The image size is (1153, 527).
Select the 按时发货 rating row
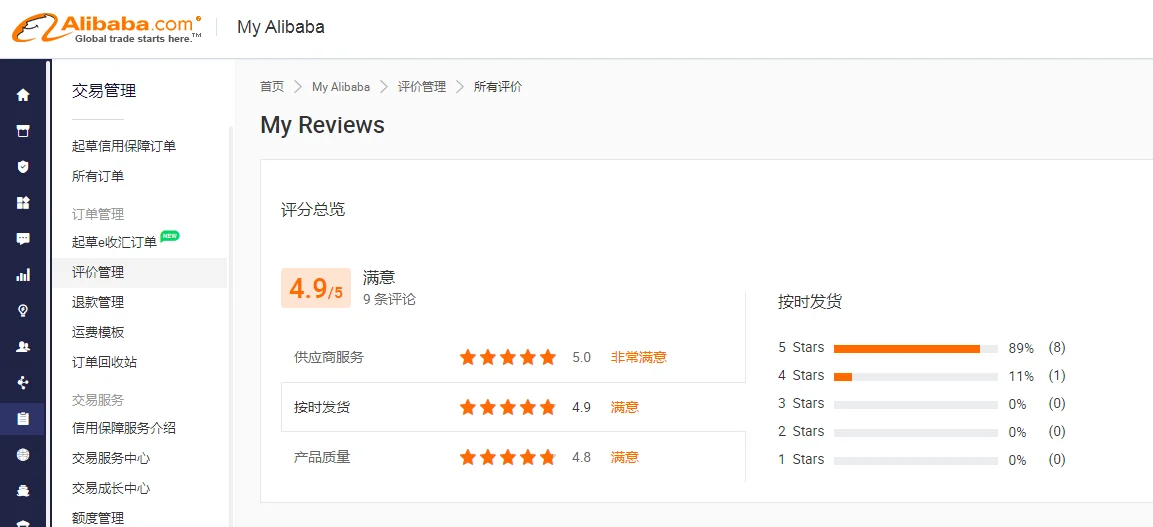pos(512,407)
